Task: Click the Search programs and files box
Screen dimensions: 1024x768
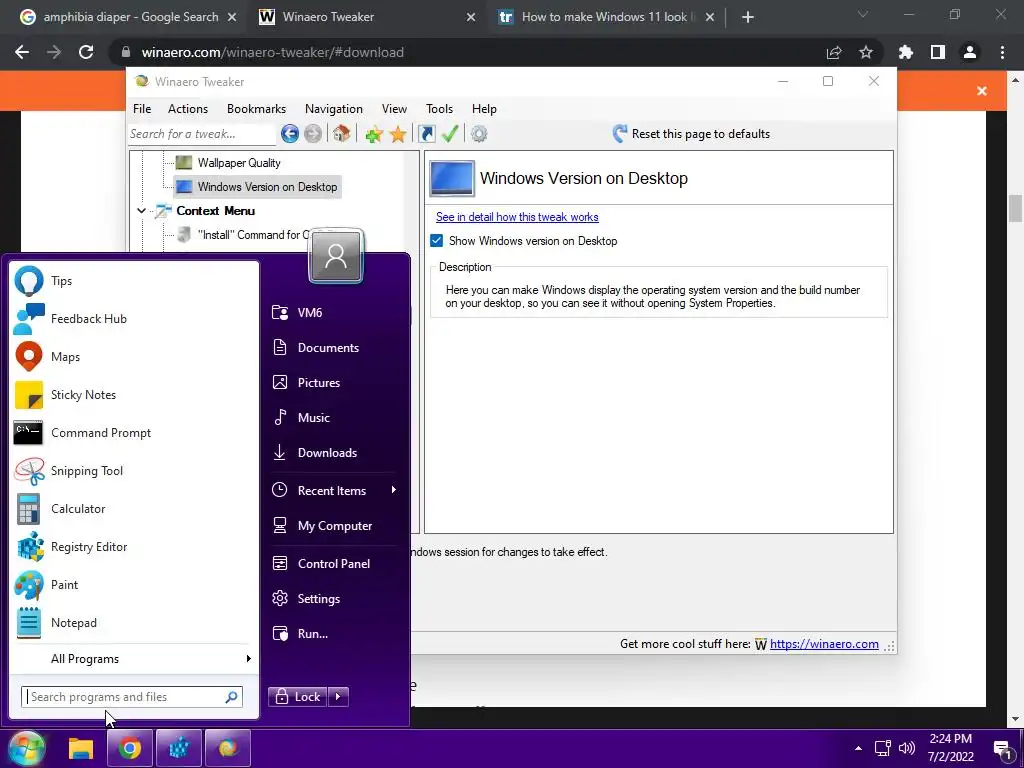Action: point(131,697)
